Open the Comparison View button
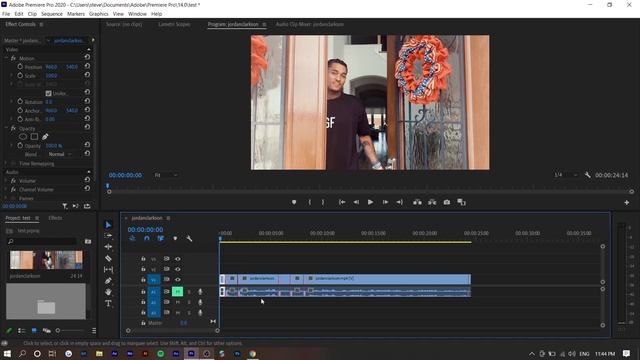The height and width of the screenshot is (360, 640). pos(461,202)
